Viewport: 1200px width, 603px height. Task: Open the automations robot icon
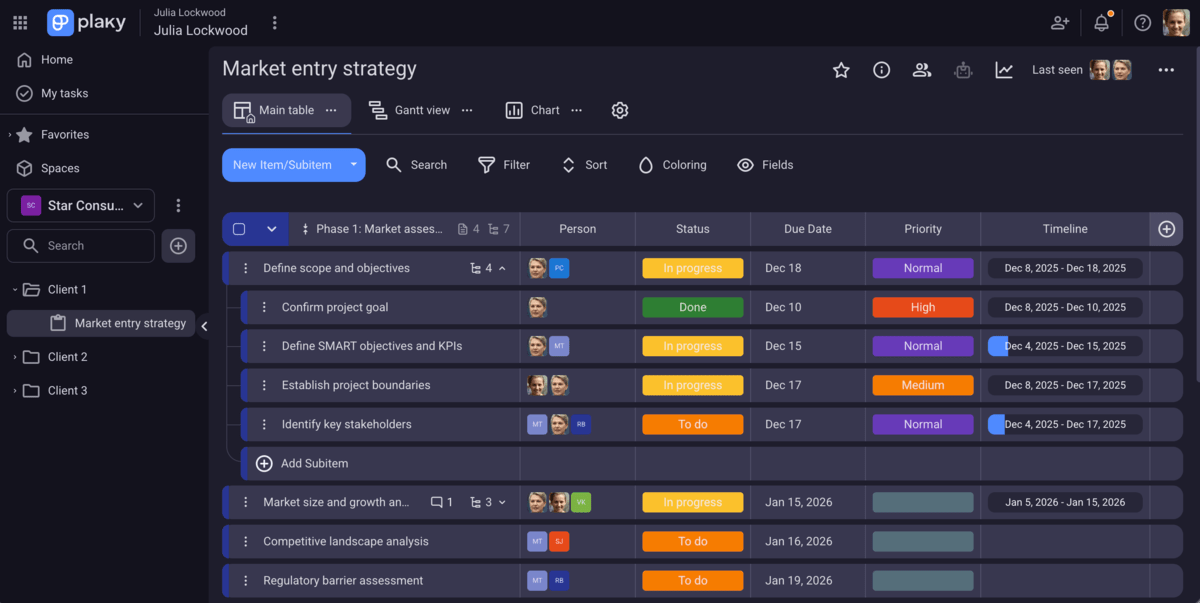[x=963, y=70]
